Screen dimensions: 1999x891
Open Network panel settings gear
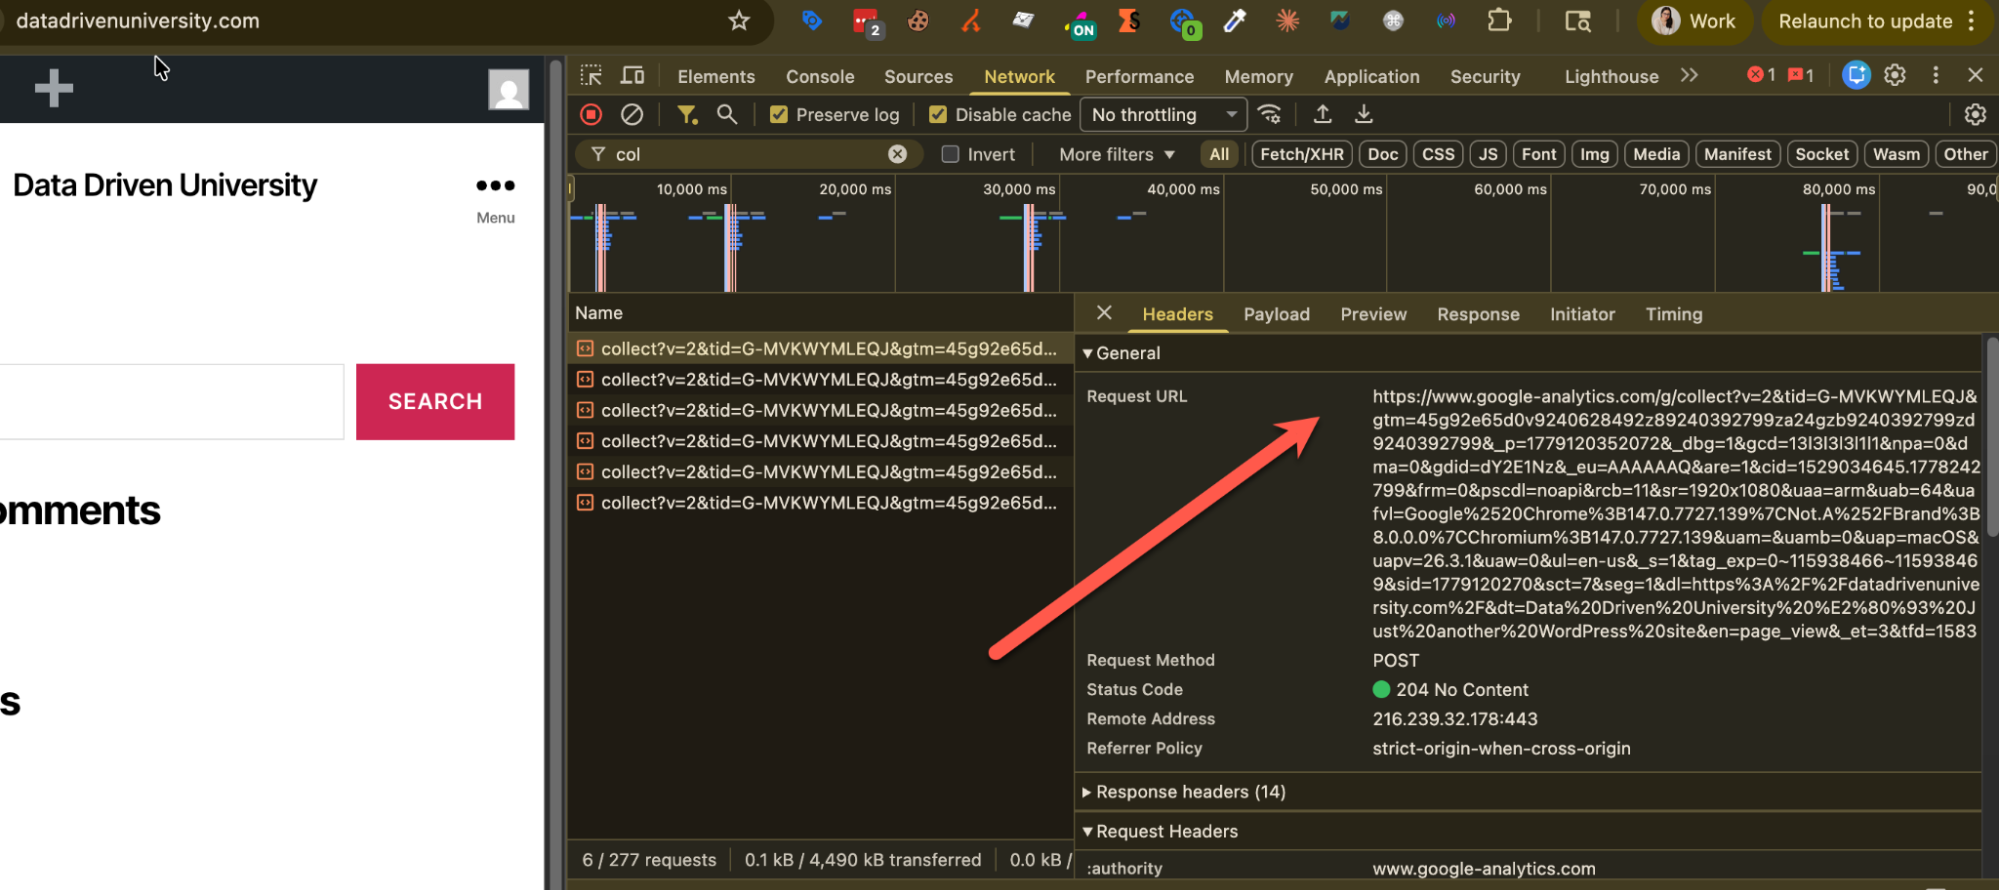(1975, 115)
